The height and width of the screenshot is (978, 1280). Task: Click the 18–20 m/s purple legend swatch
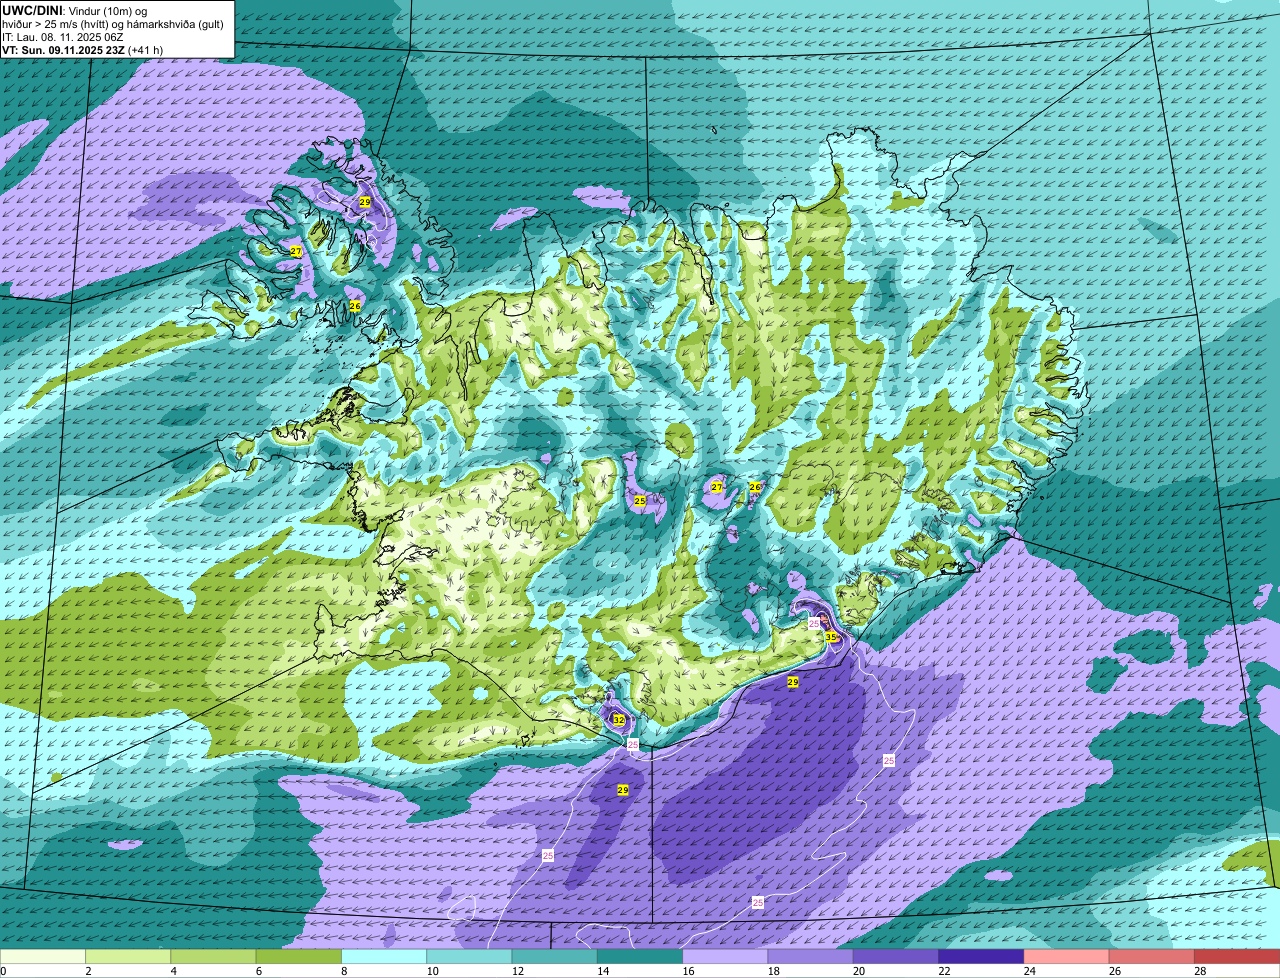click(x=811, y=957)
